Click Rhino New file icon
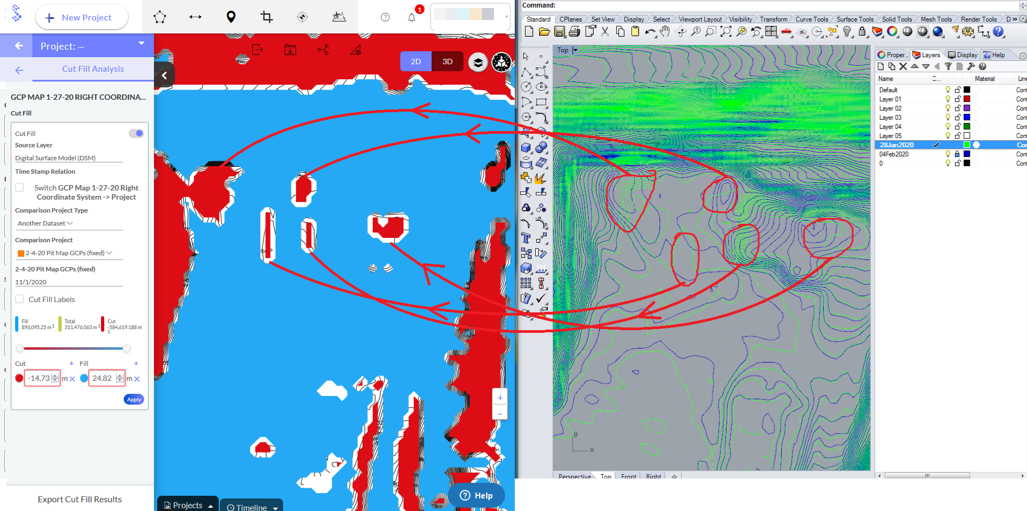 pos(529,31)
